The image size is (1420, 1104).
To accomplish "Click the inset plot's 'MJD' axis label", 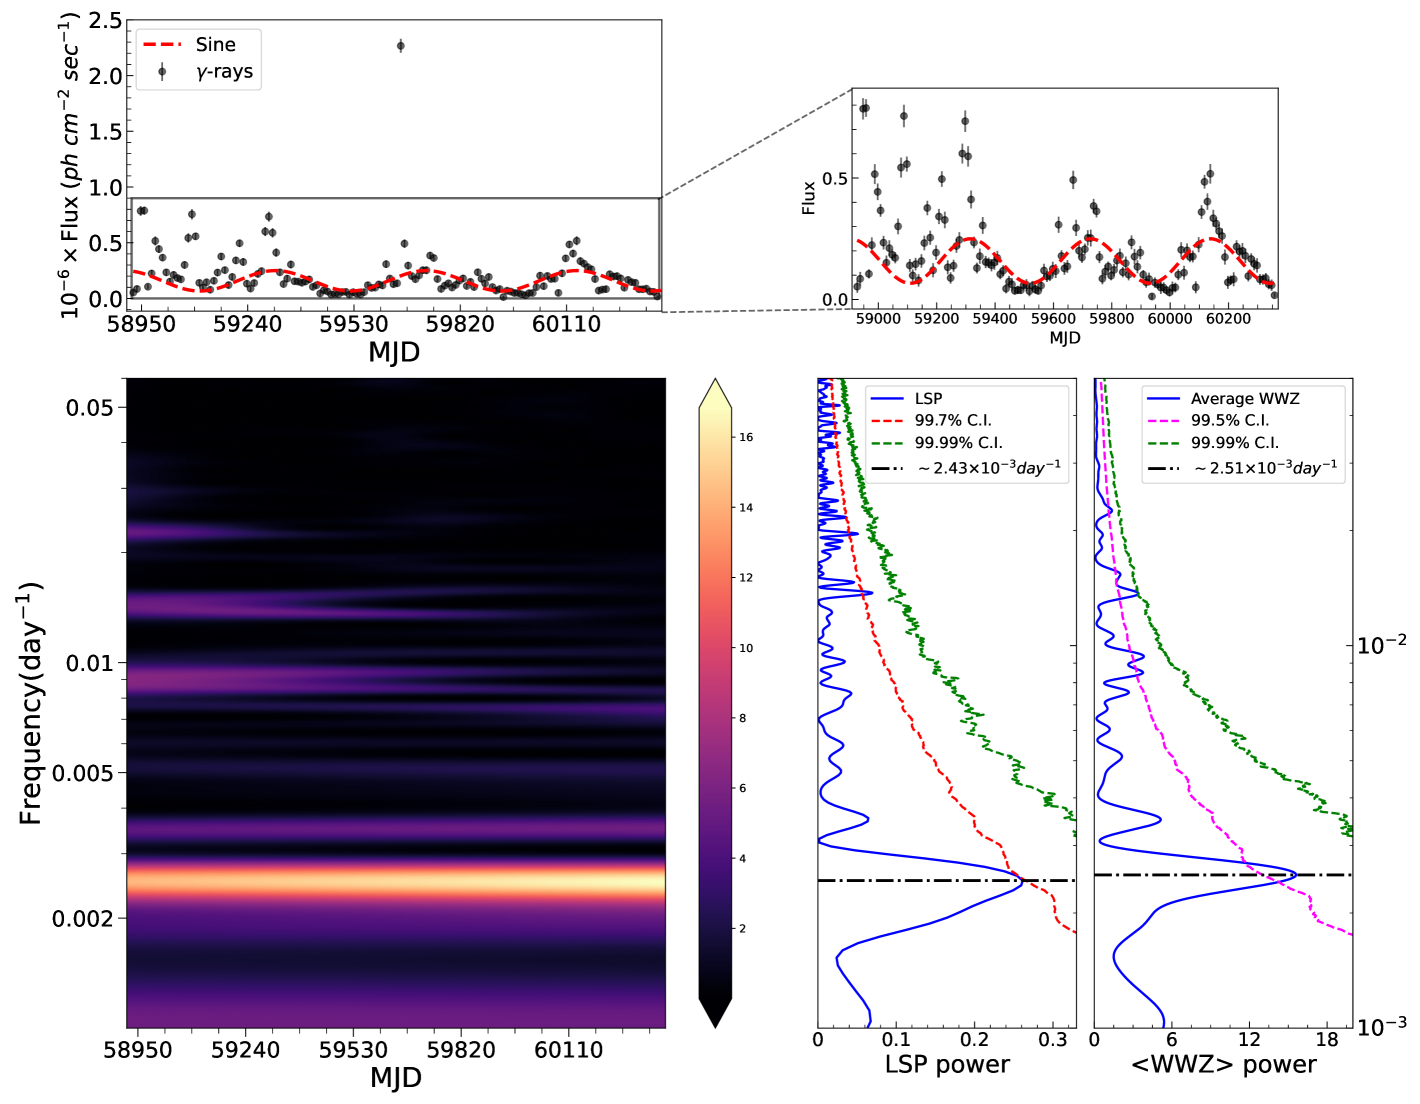I will coord(1065,338).
